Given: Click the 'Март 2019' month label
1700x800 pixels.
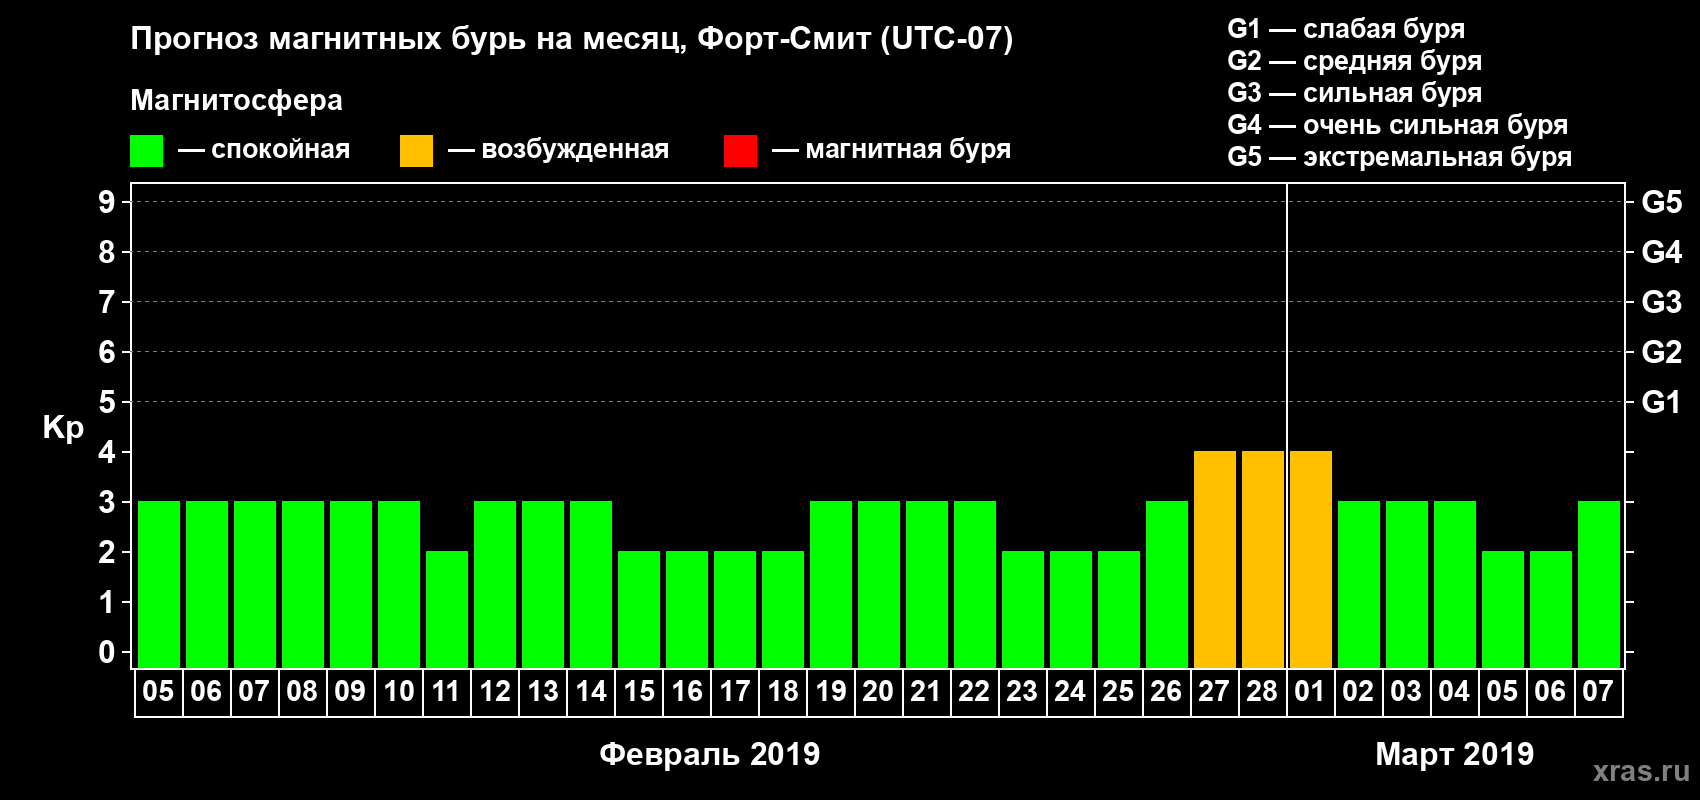Looking at the screenshot, I should click(x=1454, y=754).
